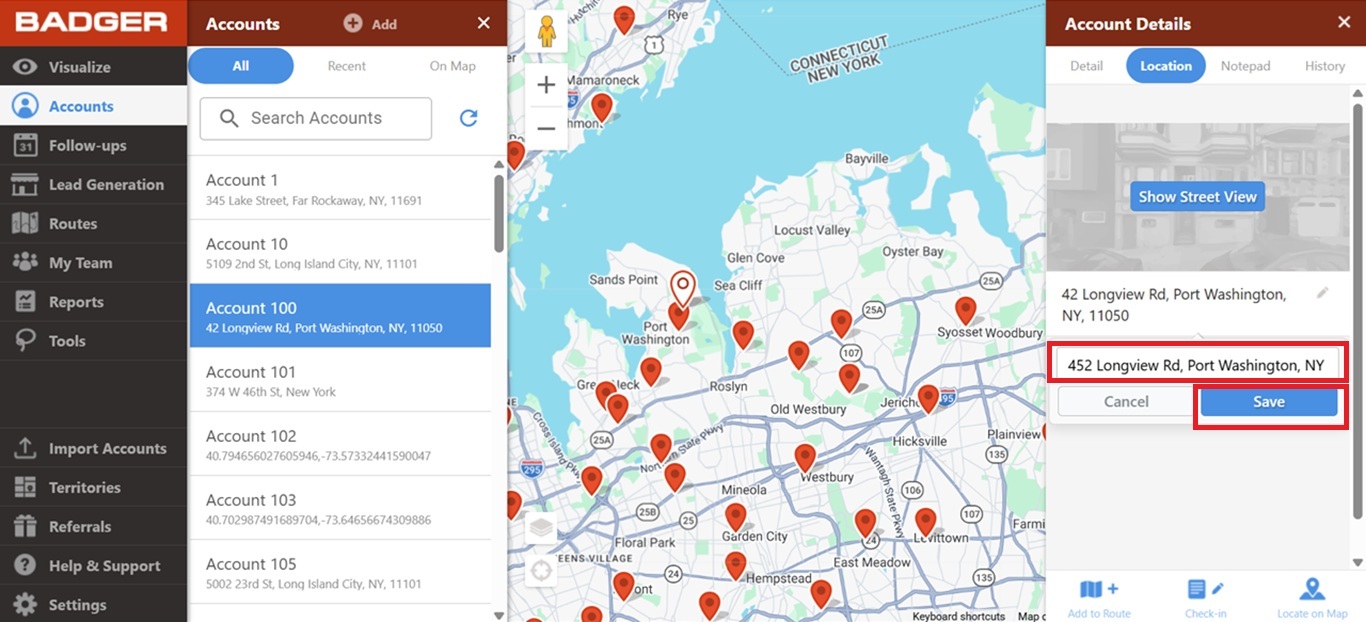Open the Tools lasso icon

point(25,341)
